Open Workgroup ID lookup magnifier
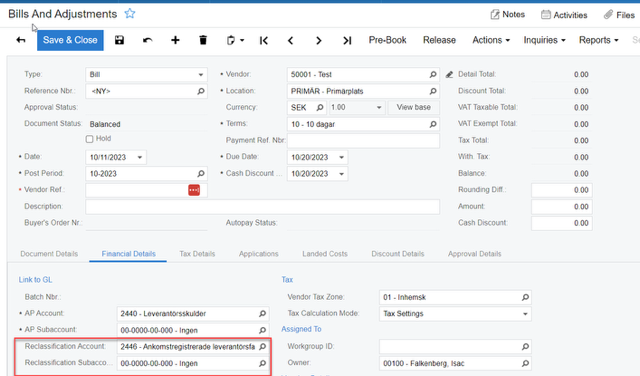The image size is (640, 376). pos(525,347)
